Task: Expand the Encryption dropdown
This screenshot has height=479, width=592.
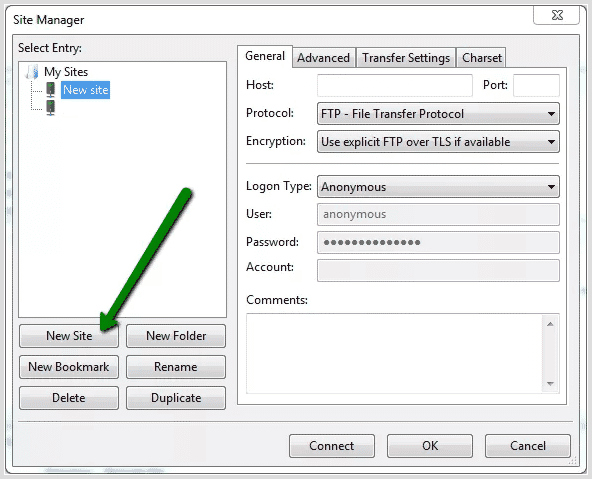Action: pyautogui.click(x=438, y=142)
